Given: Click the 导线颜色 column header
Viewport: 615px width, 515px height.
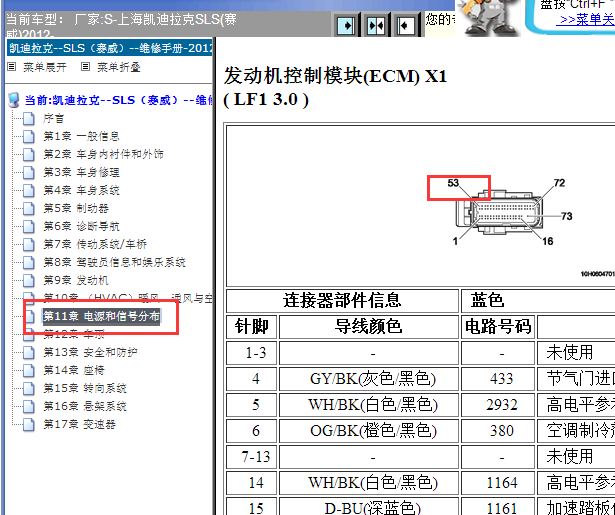Looking at the screenshot, I should coord(368,327).
